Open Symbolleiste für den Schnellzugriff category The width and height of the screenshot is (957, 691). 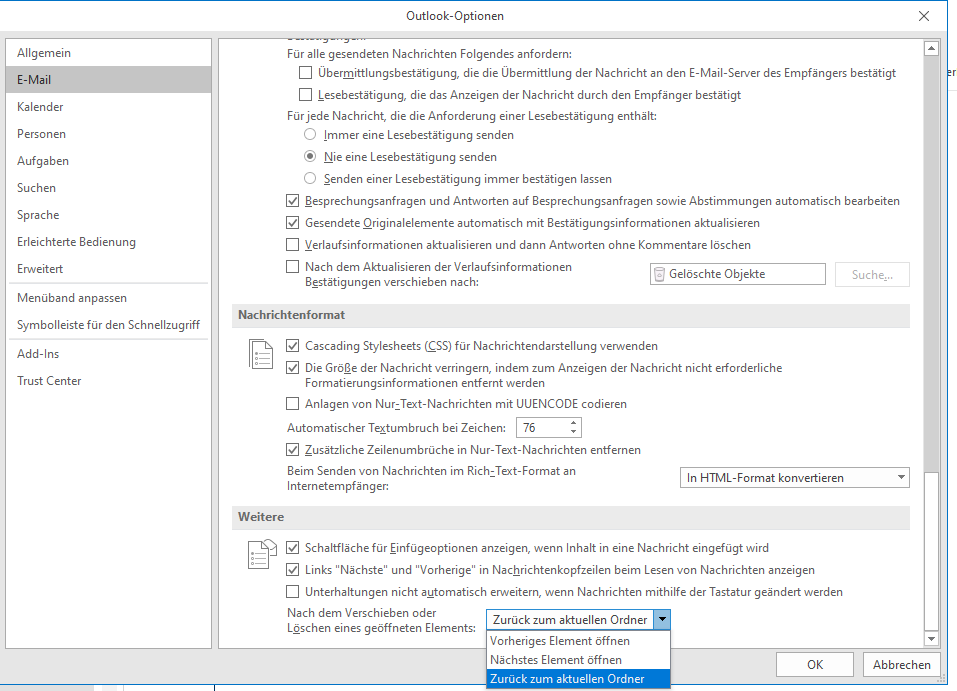109,325
